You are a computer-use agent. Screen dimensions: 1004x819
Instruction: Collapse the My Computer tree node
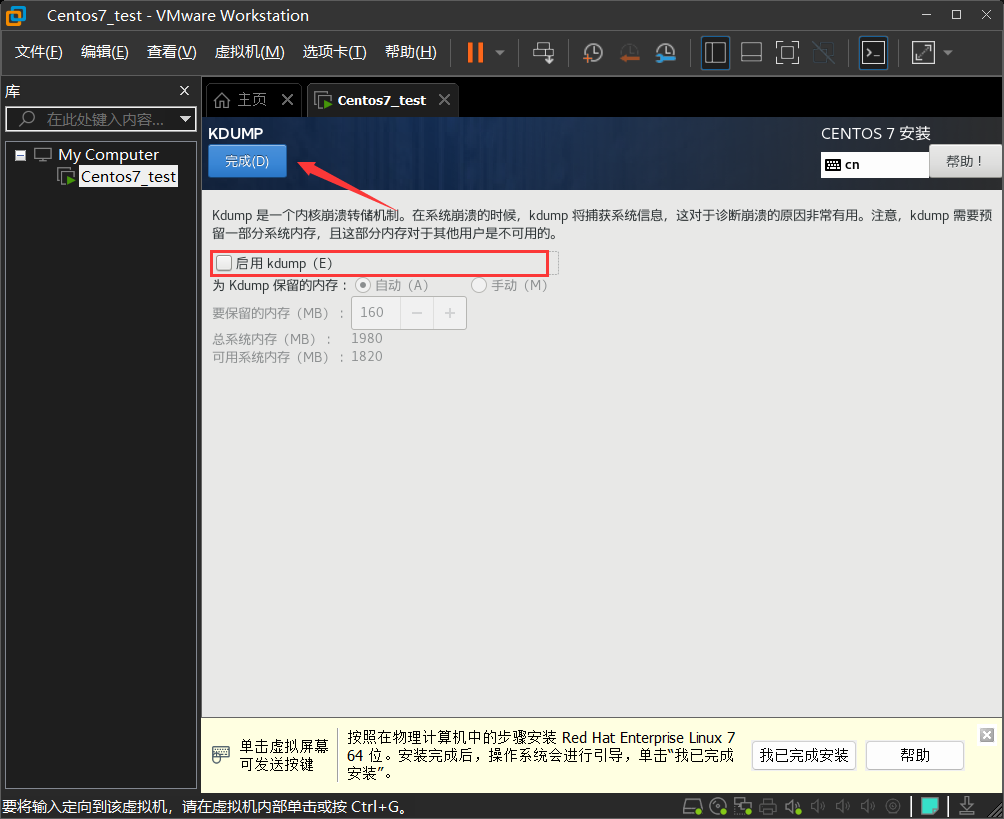point(20,155)
